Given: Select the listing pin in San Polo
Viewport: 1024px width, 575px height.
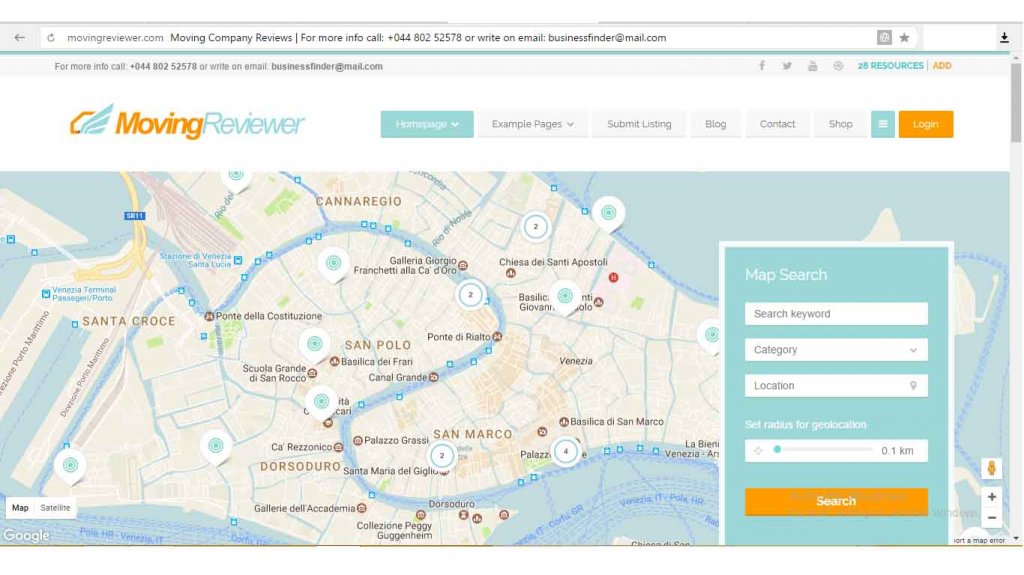Looking at the screenshot, I should click(315, 345).
